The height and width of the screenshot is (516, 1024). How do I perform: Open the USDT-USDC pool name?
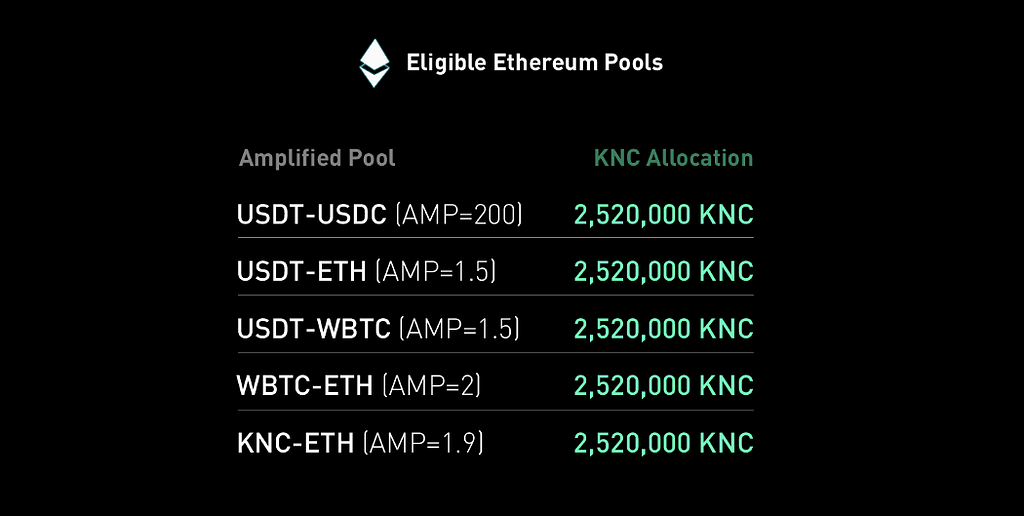pos(312,215)
